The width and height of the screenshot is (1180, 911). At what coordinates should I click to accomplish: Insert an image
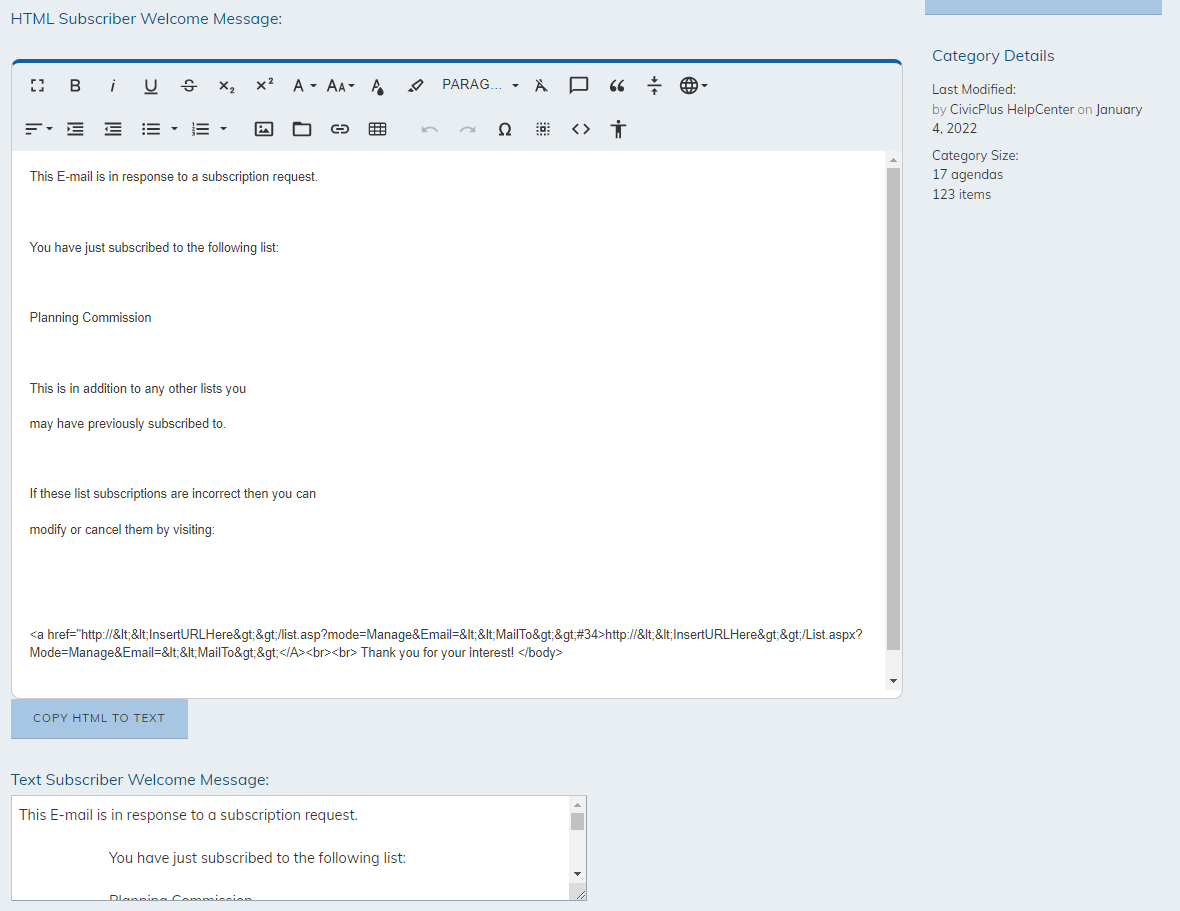[264, 129]
